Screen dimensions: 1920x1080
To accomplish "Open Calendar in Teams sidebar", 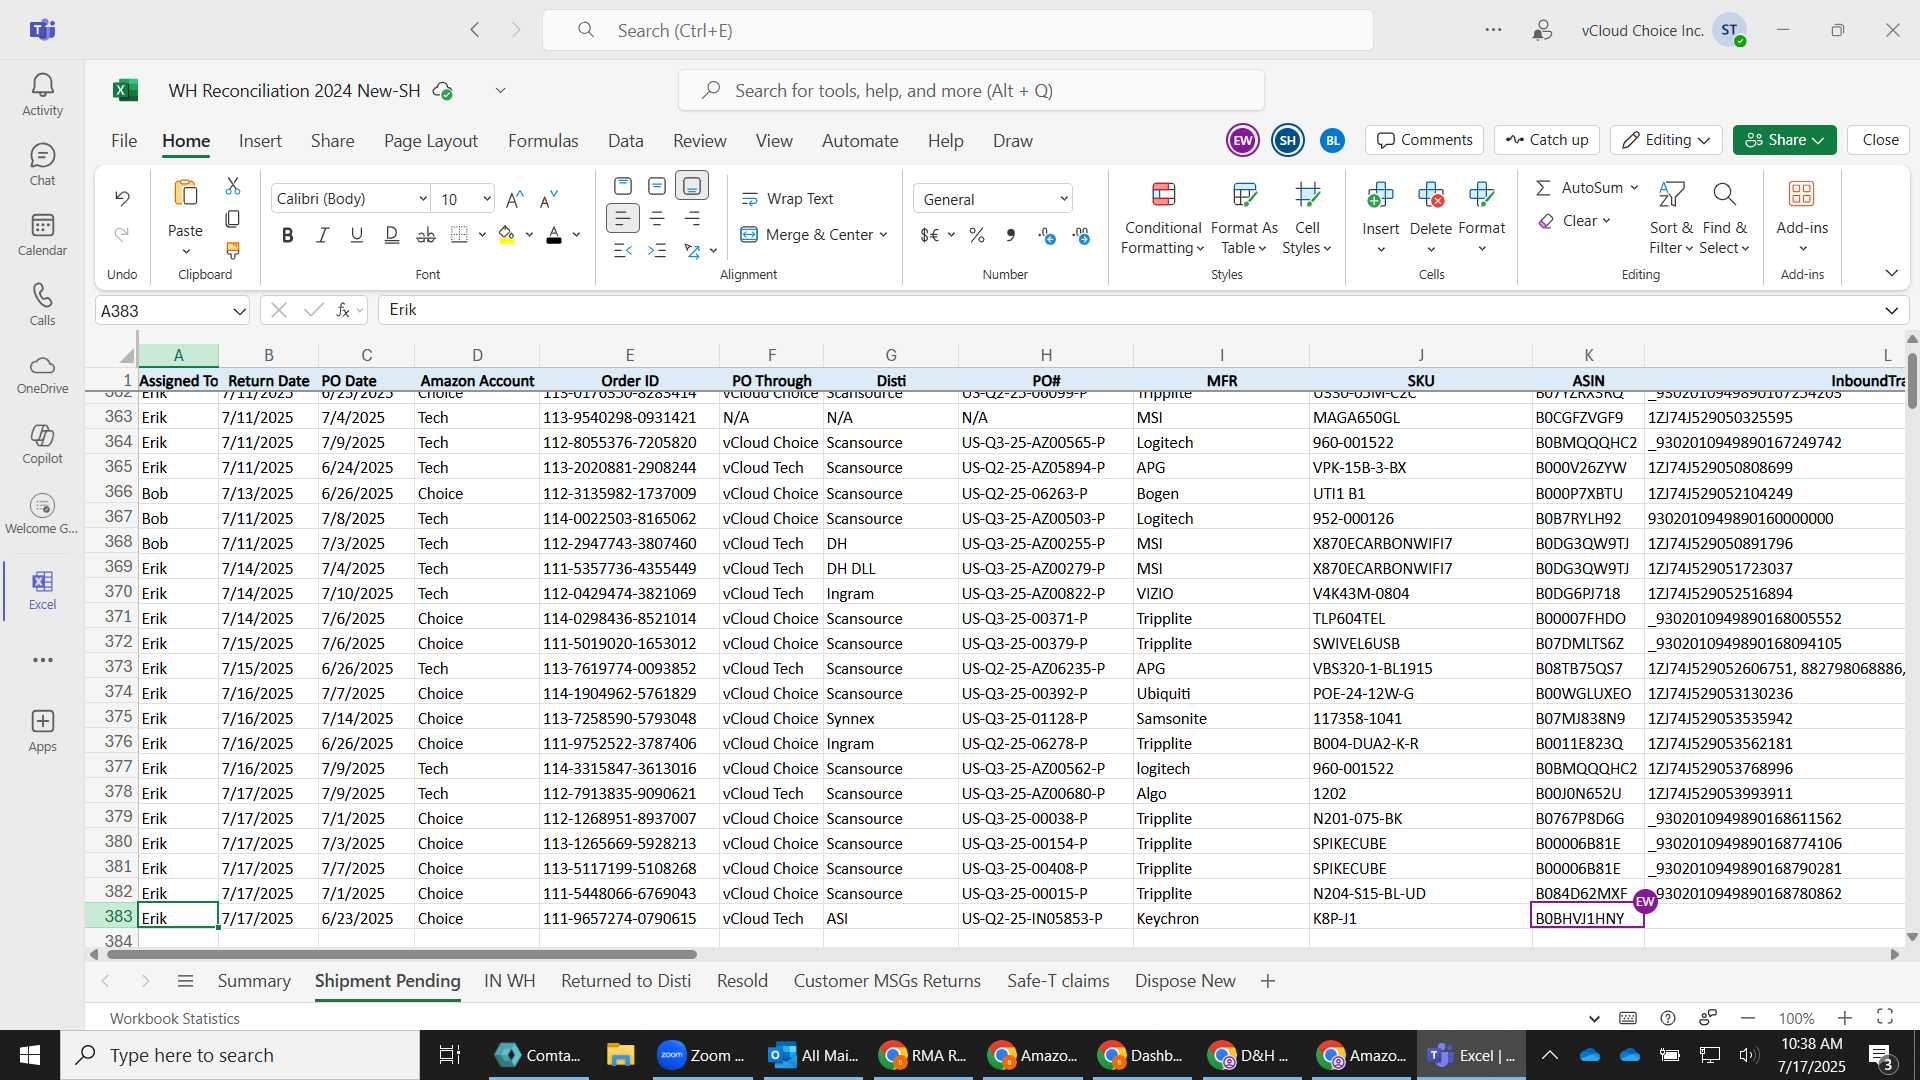I will (x=42, y=235).
